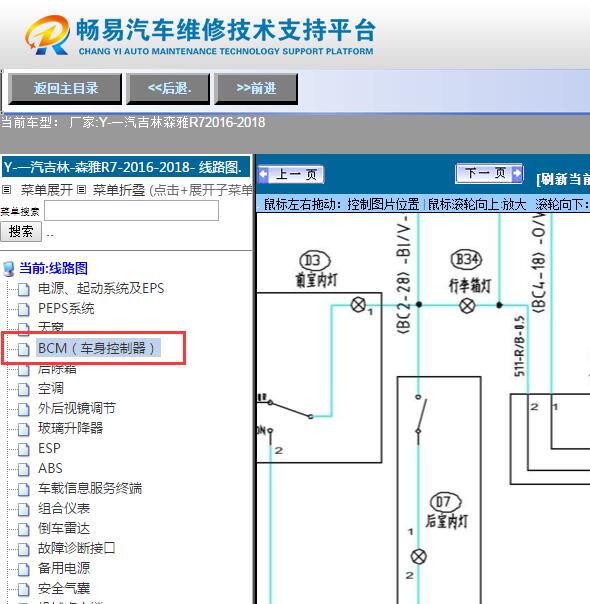
Task: Click the 返回主目录 button
Action: tap(65, 89)
